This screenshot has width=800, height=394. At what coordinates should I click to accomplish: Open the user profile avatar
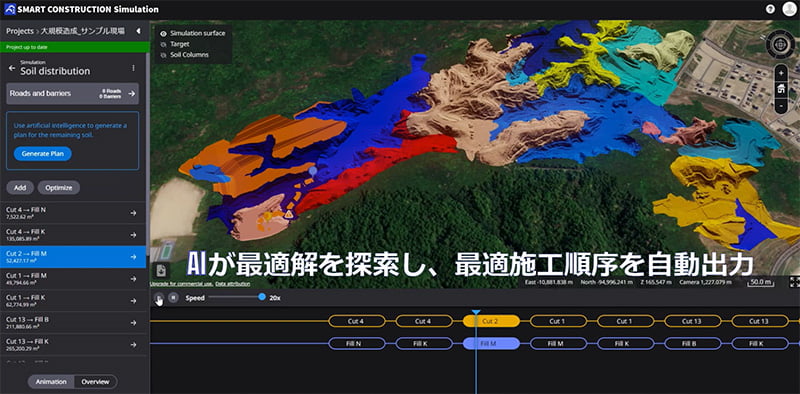(789, 9)
